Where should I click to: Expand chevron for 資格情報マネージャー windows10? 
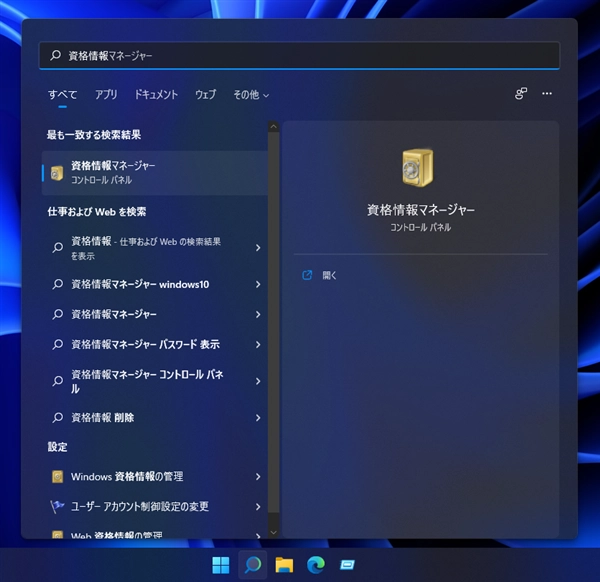point(258,284)
